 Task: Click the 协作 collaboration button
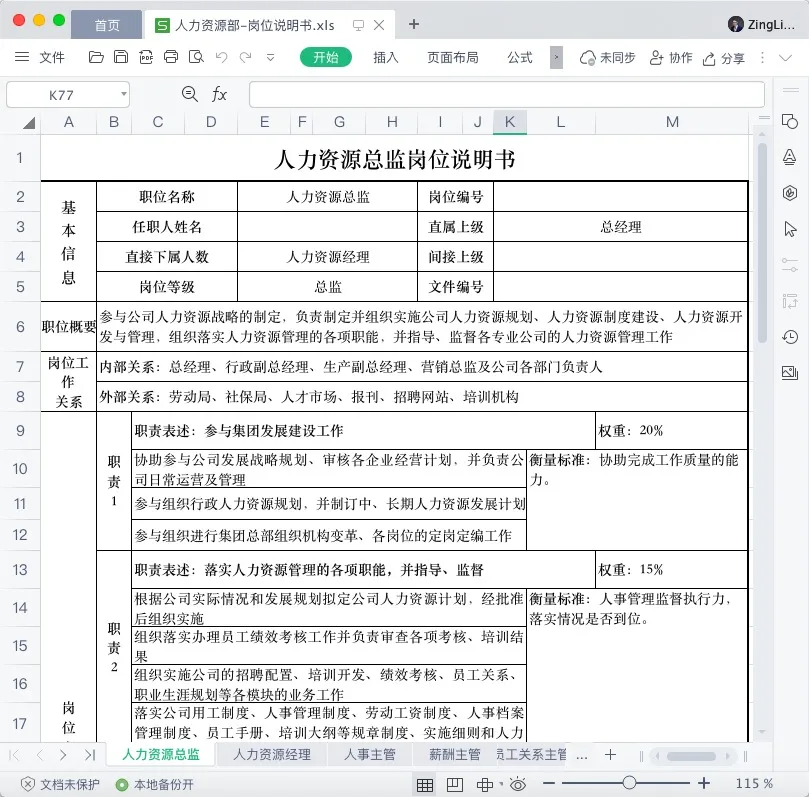(x=670, y=57)
